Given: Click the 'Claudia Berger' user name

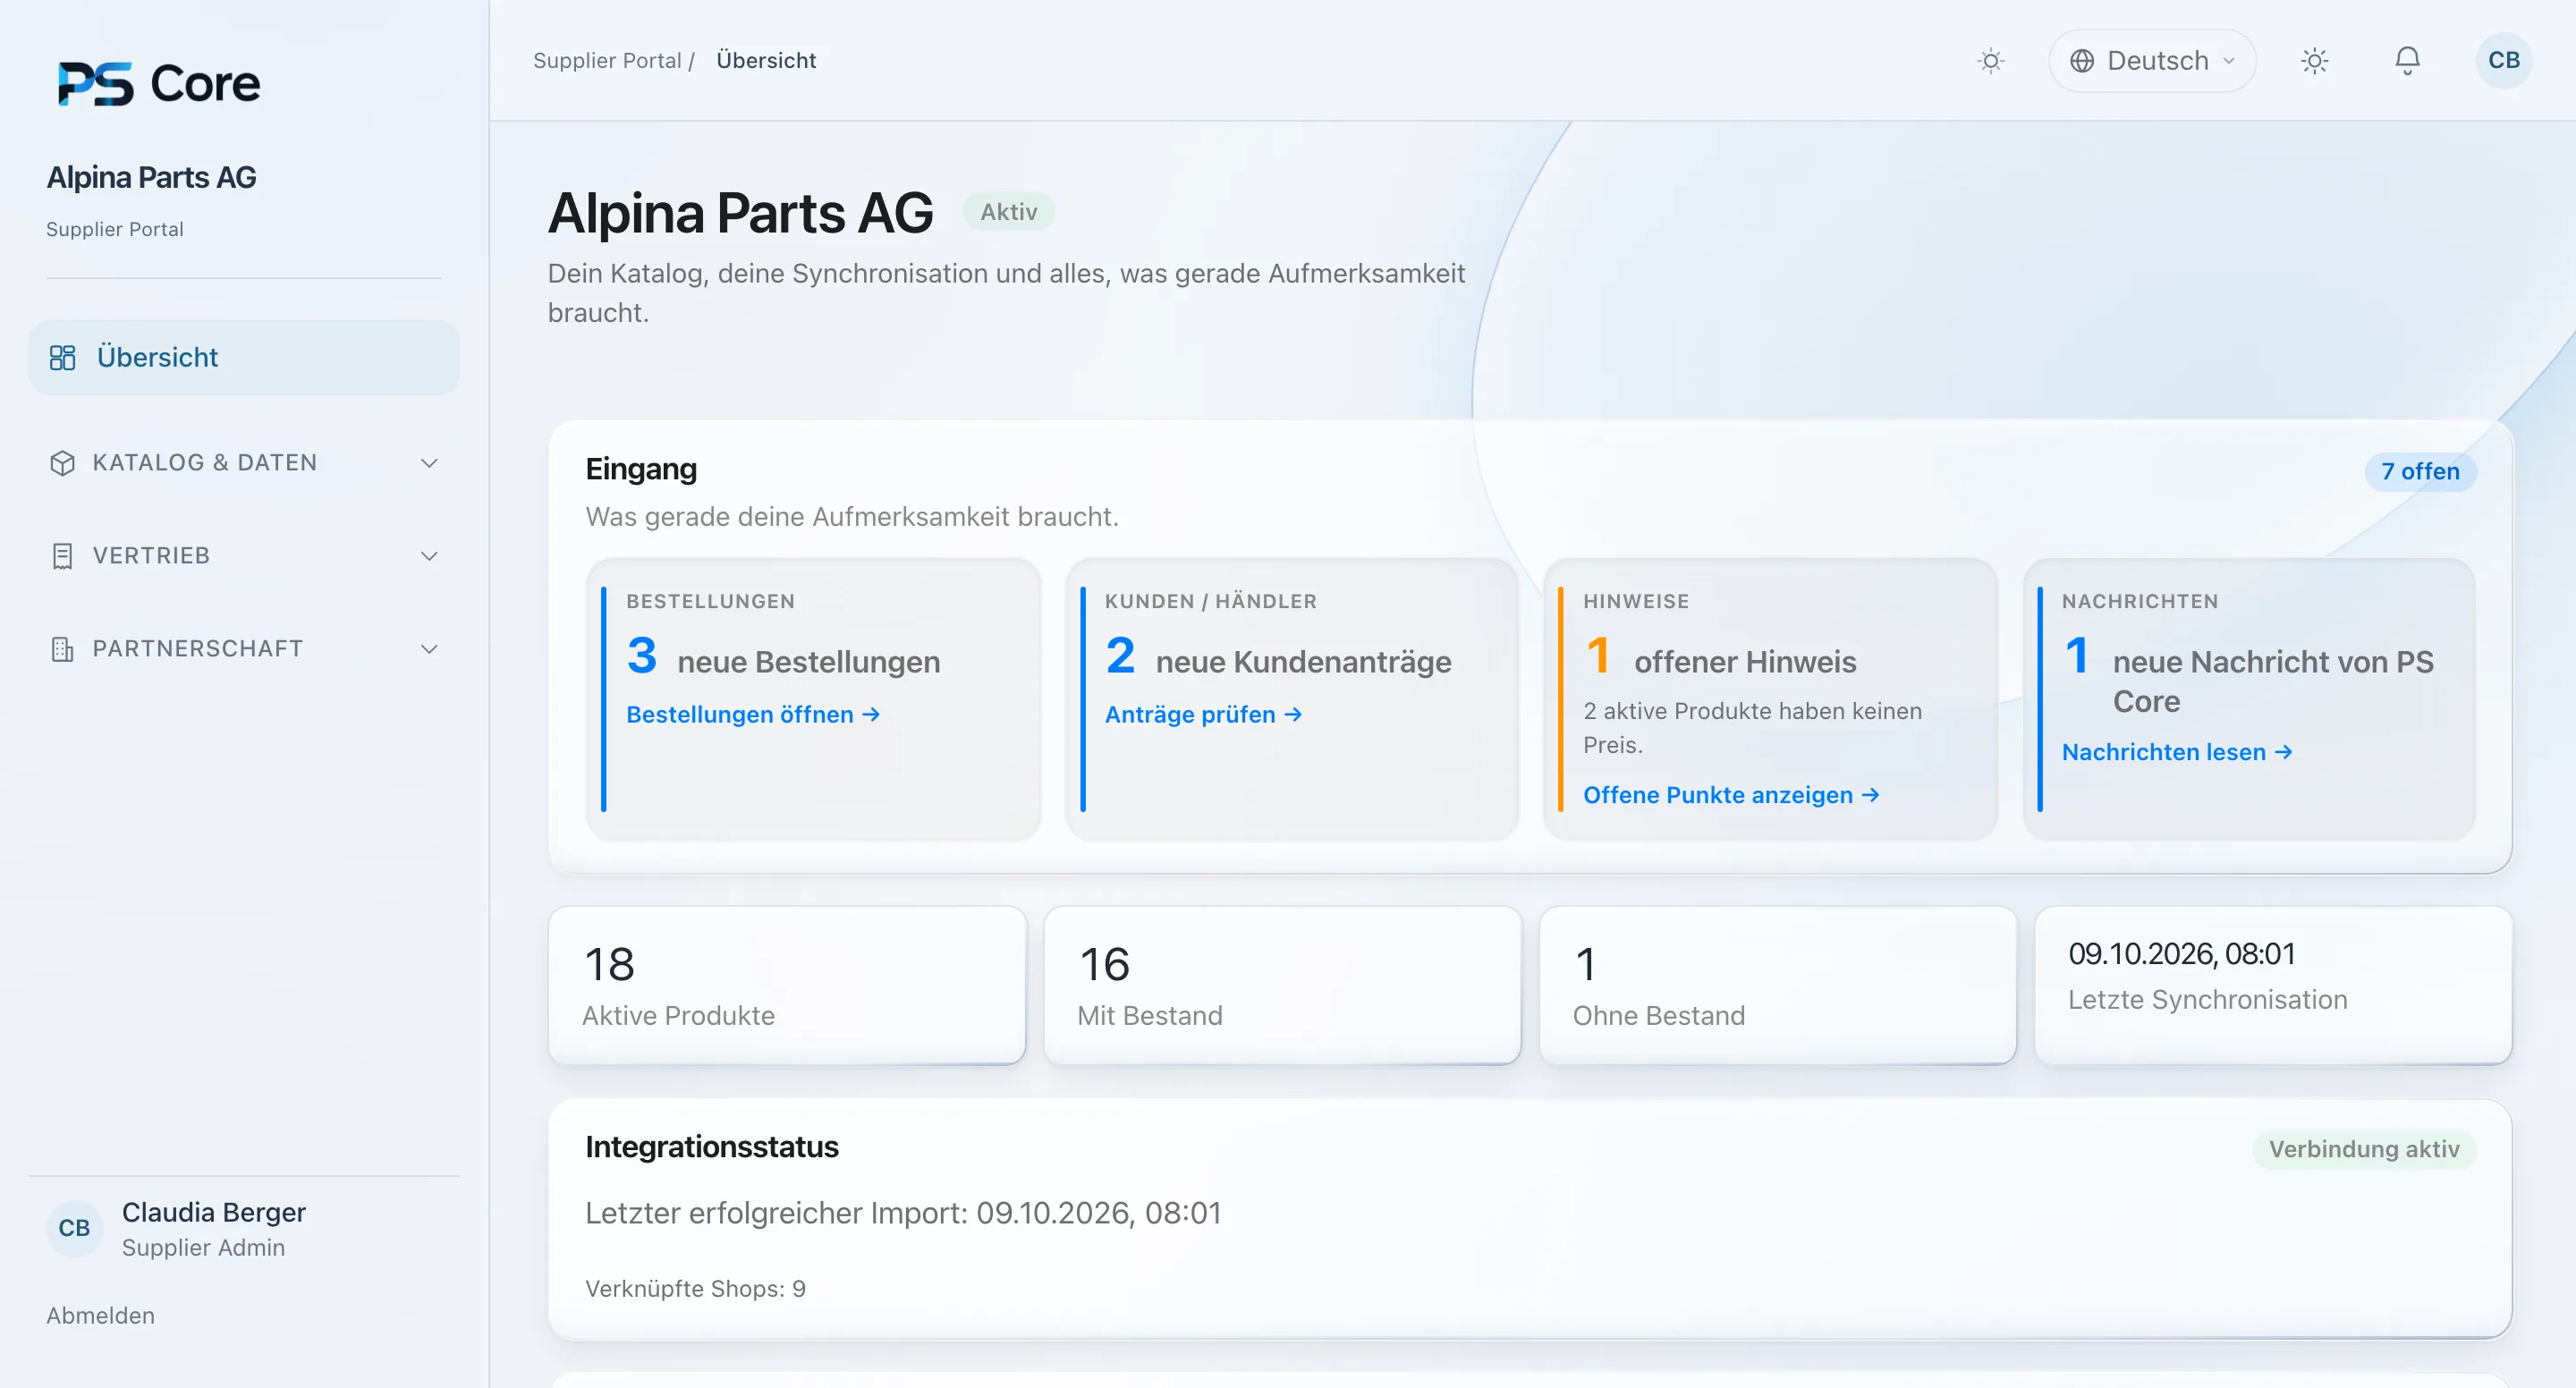Looking at the screenshot, I should 213,1212.
